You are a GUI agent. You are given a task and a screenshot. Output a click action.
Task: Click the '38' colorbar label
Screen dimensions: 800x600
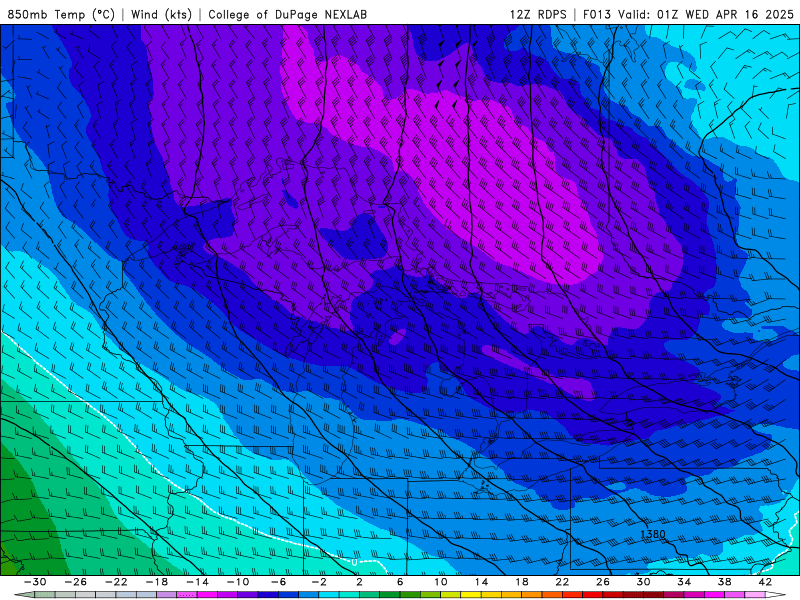pyautogui.click(x=724, y=582)
